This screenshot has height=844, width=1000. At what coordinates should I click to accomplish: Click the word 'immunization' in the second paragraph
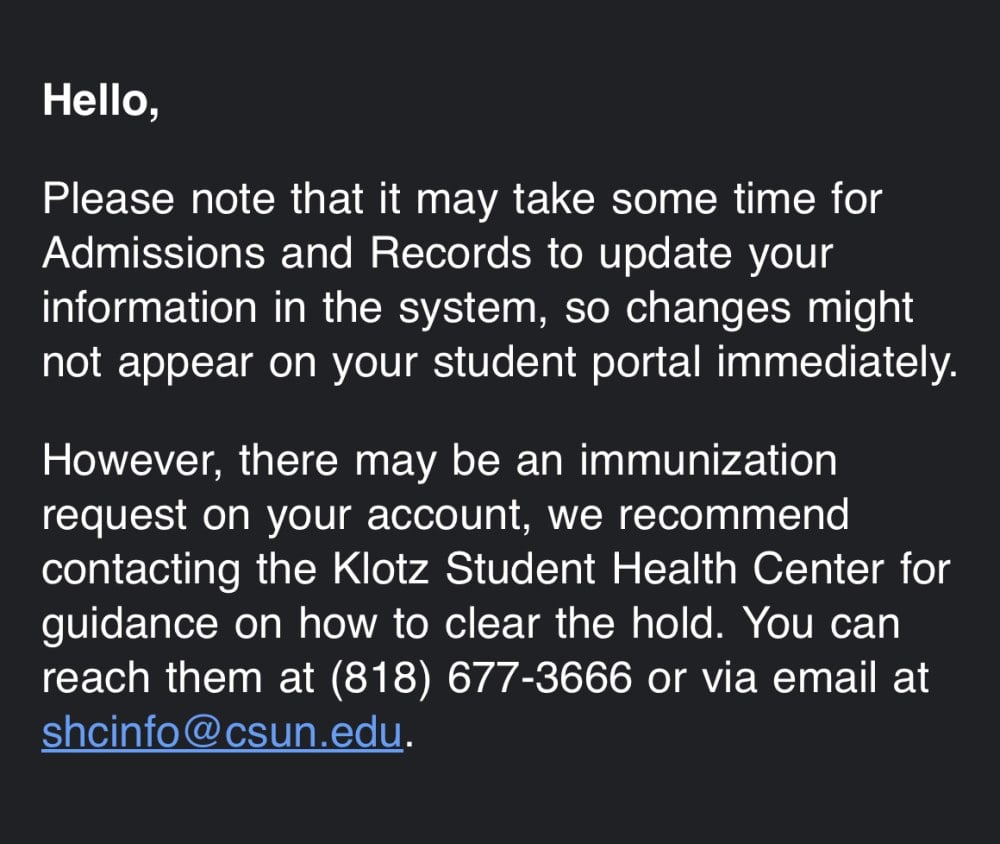point(708,461)
